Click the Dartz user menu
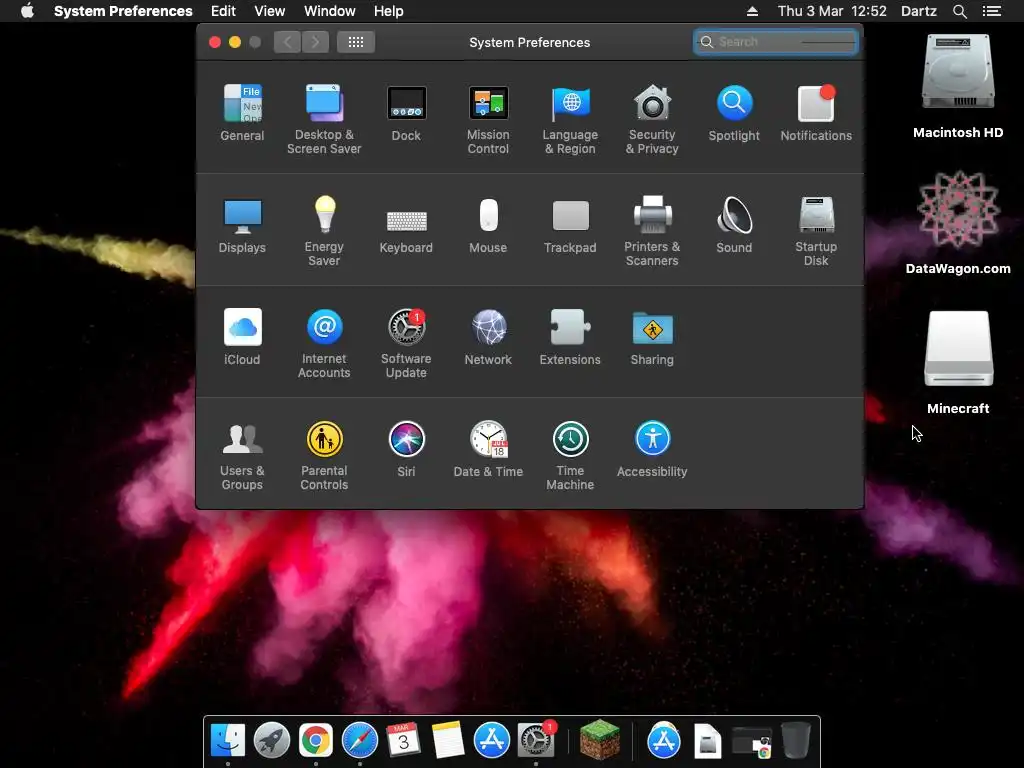This screenshot has width=1024, height=768. coord(919,11)
